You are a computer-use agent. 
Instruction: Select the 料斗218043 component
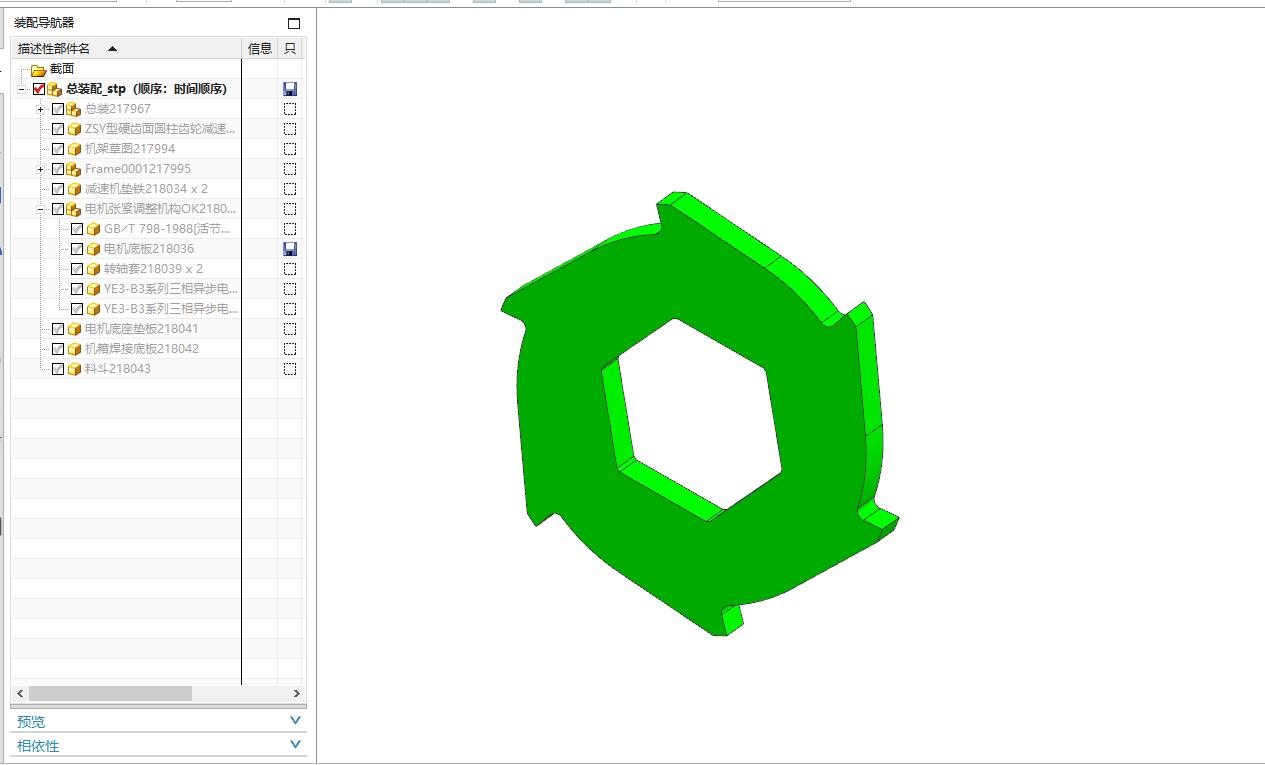coord(118,369)
